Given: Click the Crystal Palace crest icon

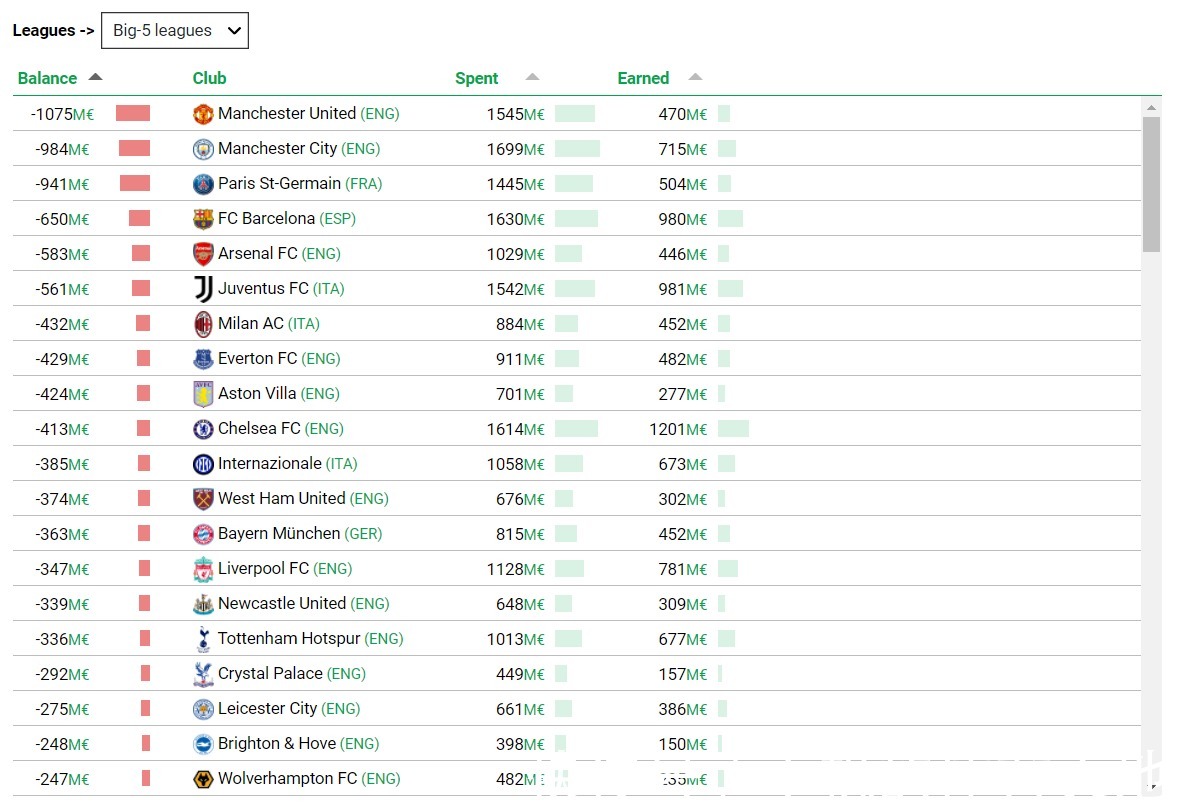Looking at the screenshot, I should click(203, 674).
